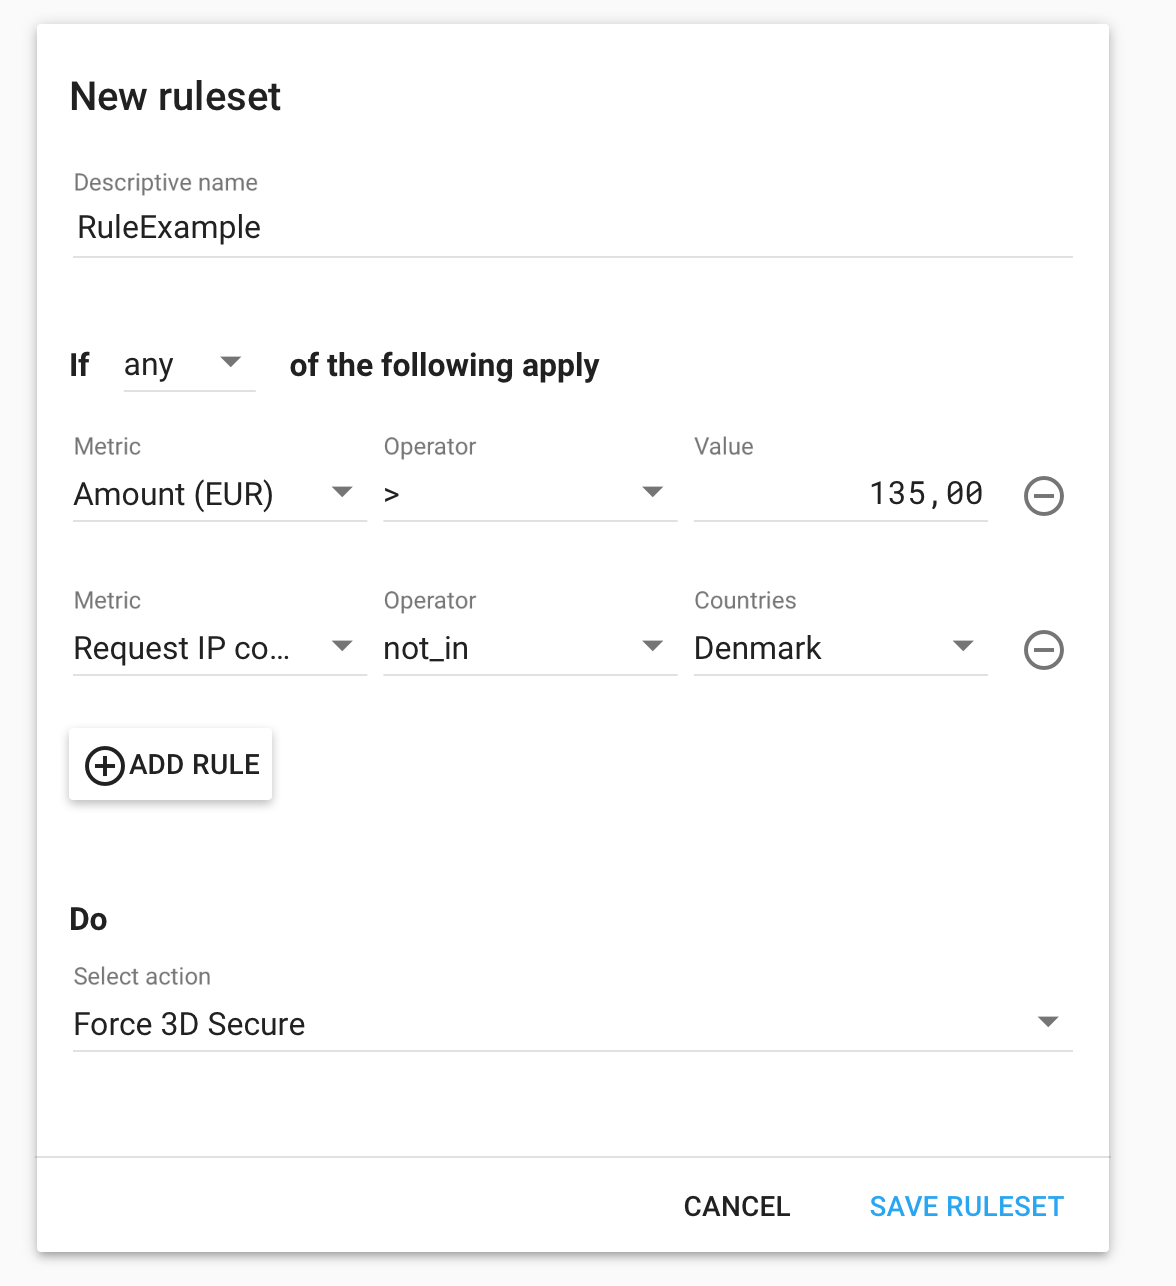Open the Denmark countries dropdown
Viewport: 1176px width, 1286px height.
coord(841,648)
